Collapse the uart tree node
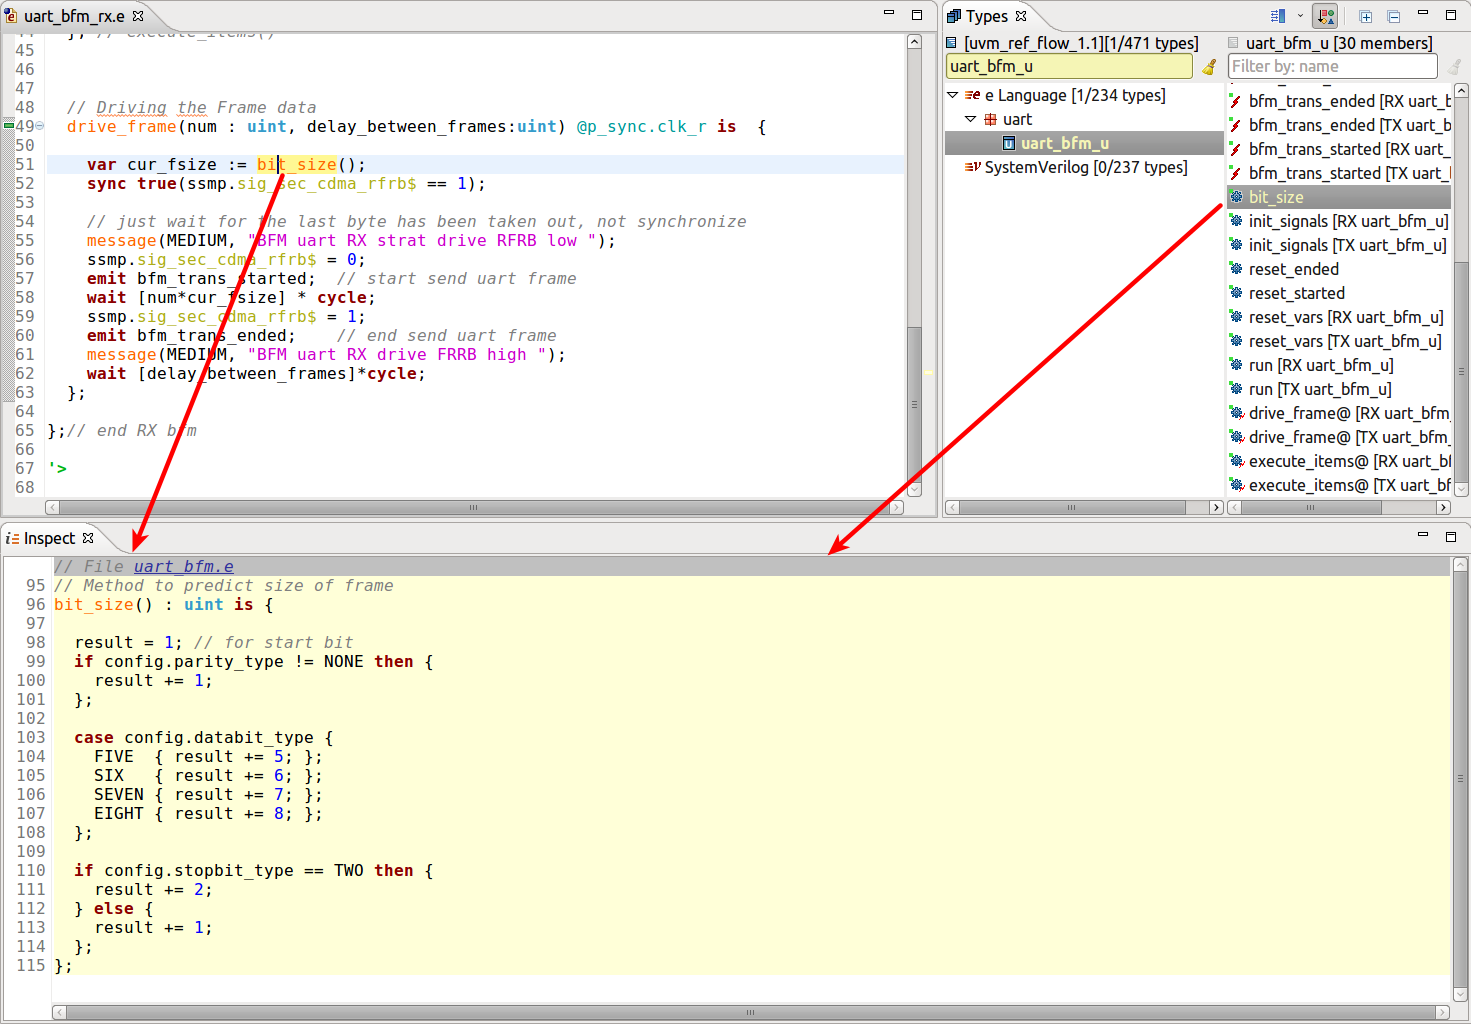The image size is (1471, 1024). coord(970,119)
